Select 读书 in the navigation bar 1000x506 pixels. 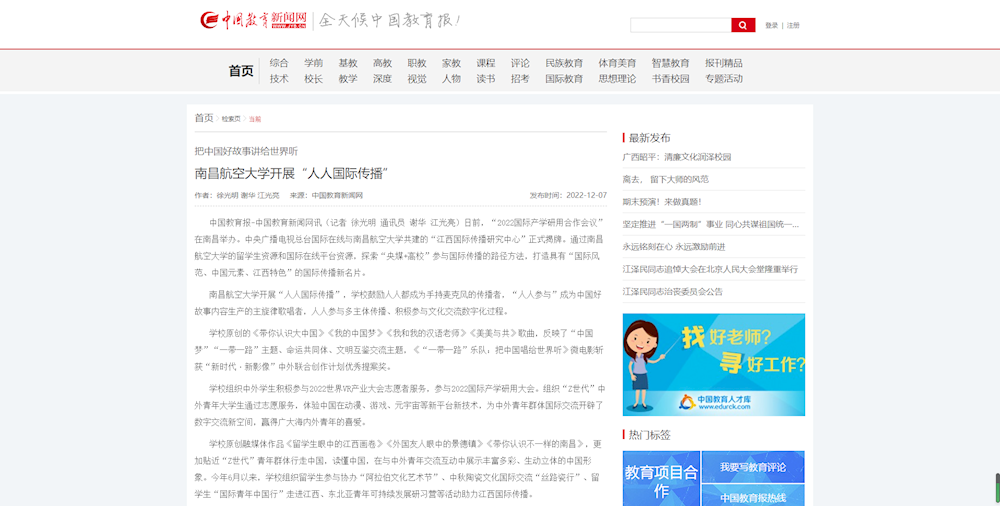[x=485, y=79]
